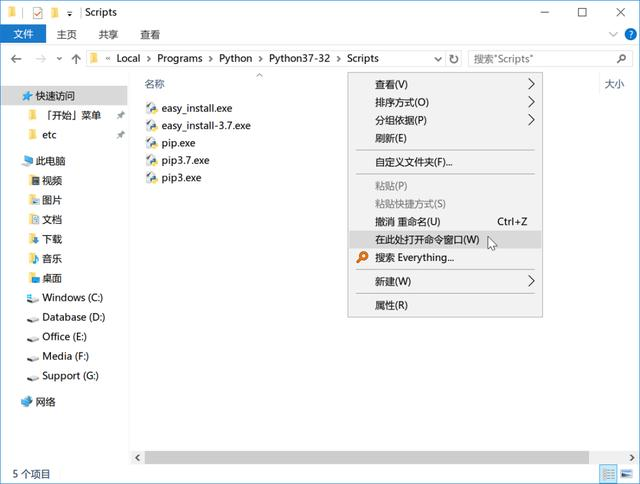Click the horizontal scrollbar right arrow
640x484 pixels.
[x=632, y=457]
